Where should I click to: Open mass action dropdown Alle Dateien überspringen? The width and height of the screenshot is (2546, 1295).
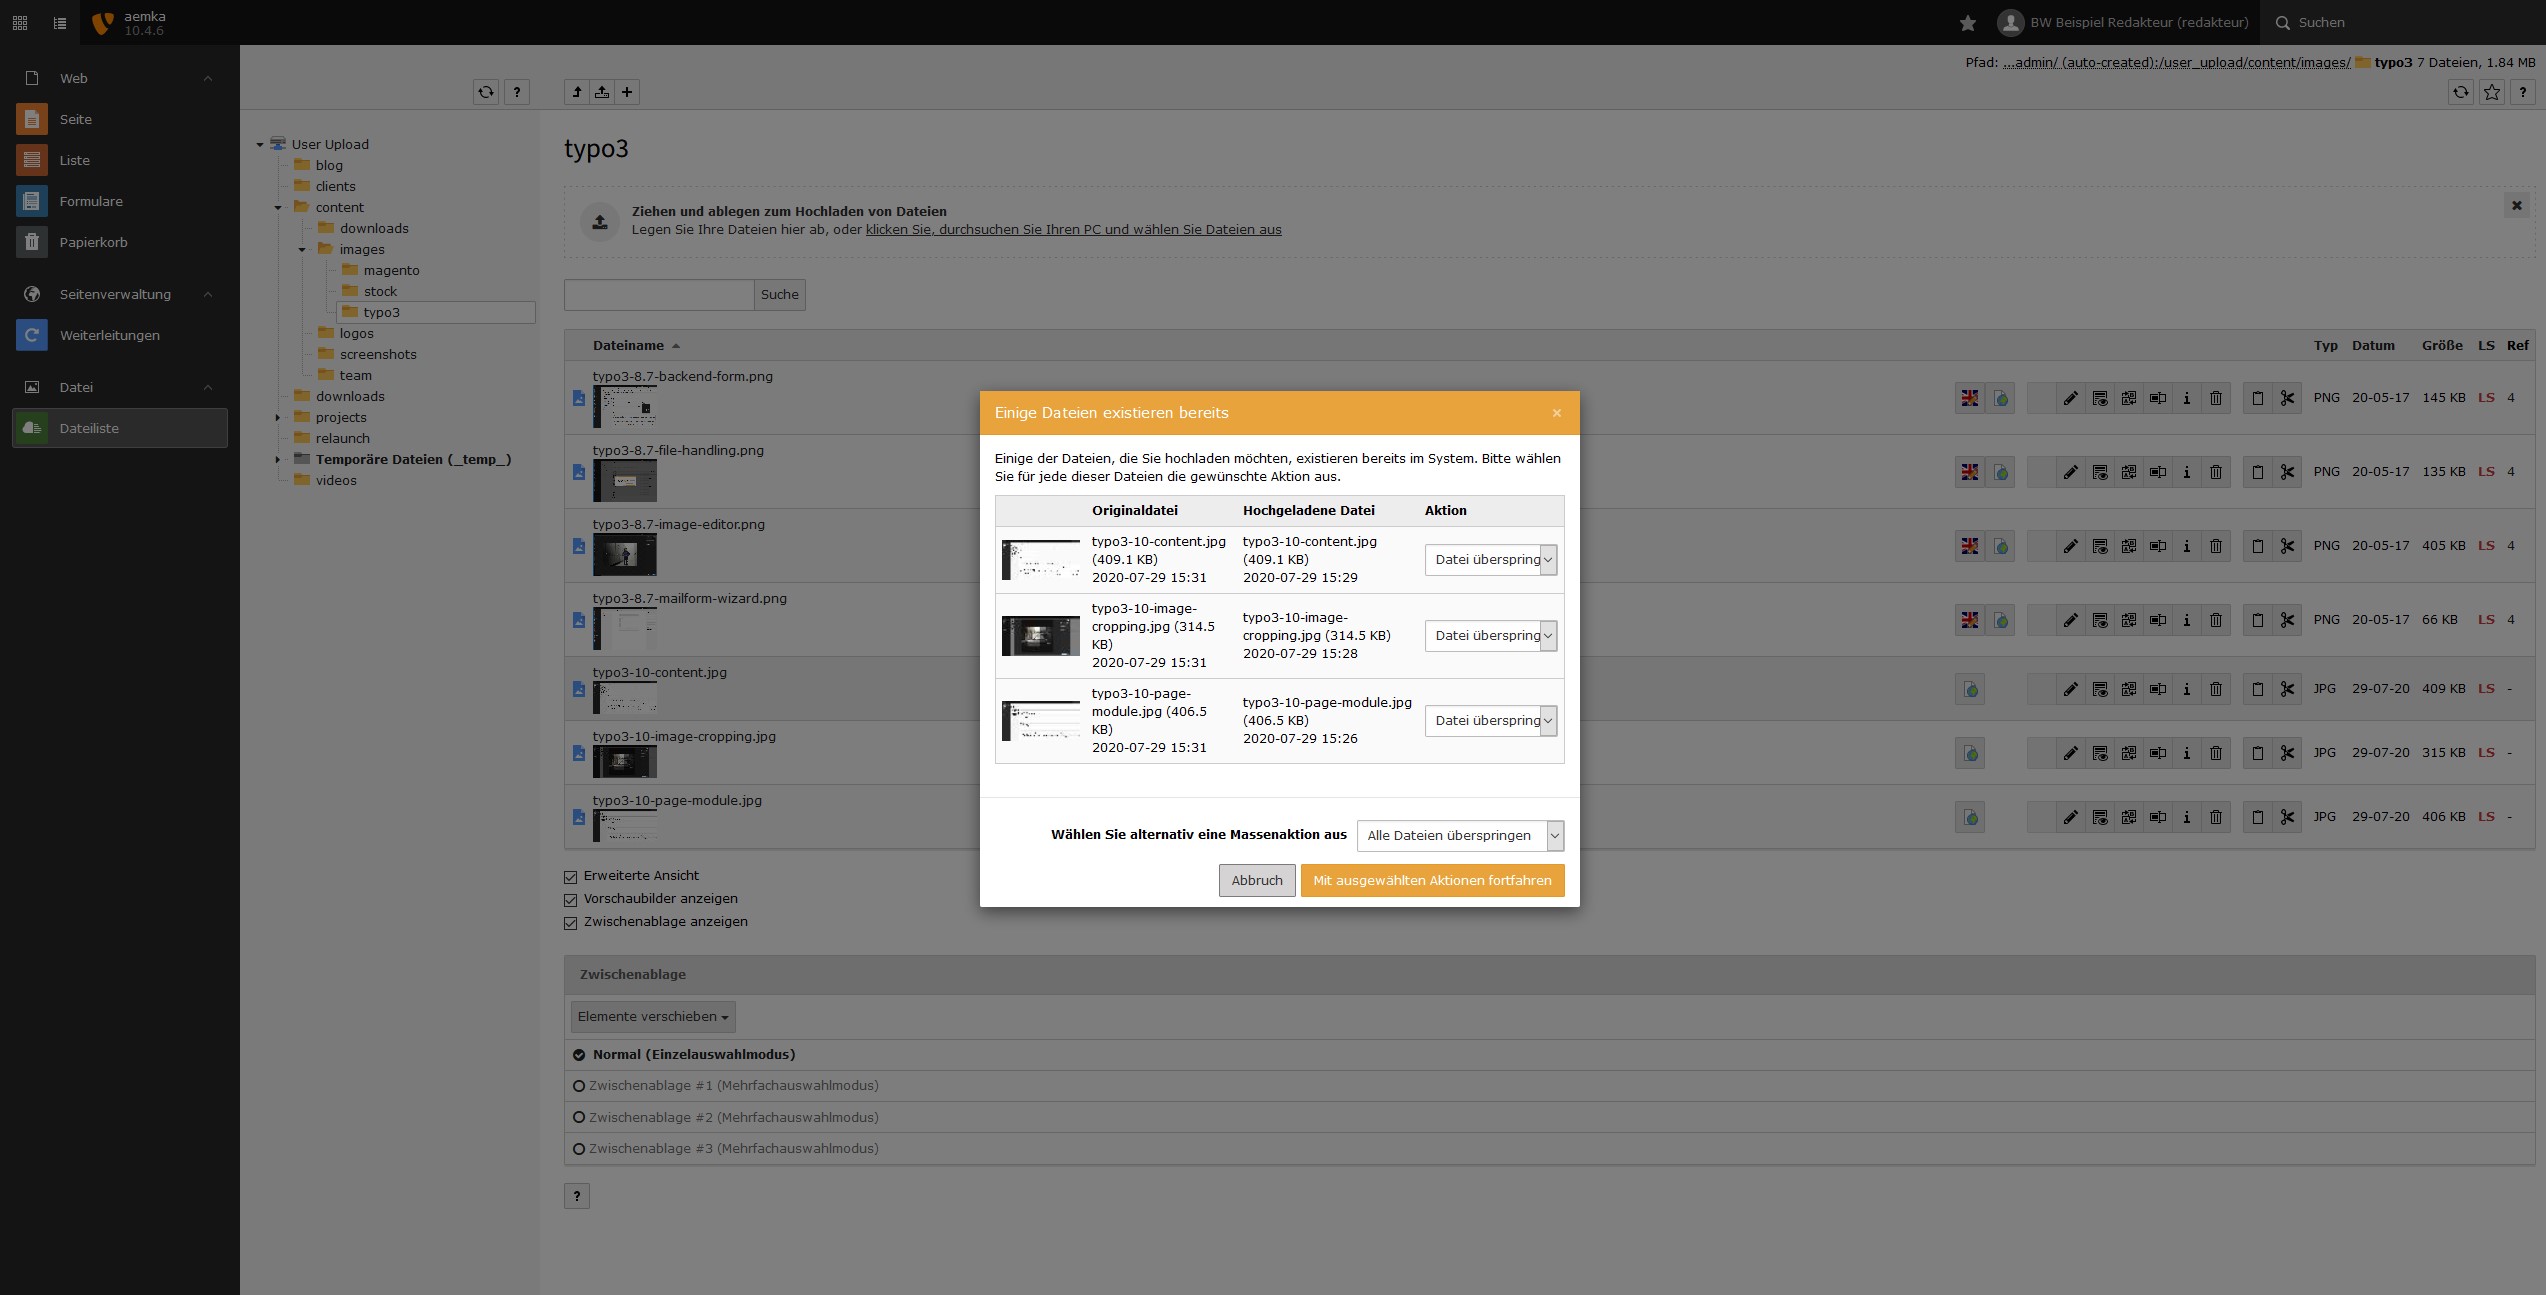click(1460, 836)
